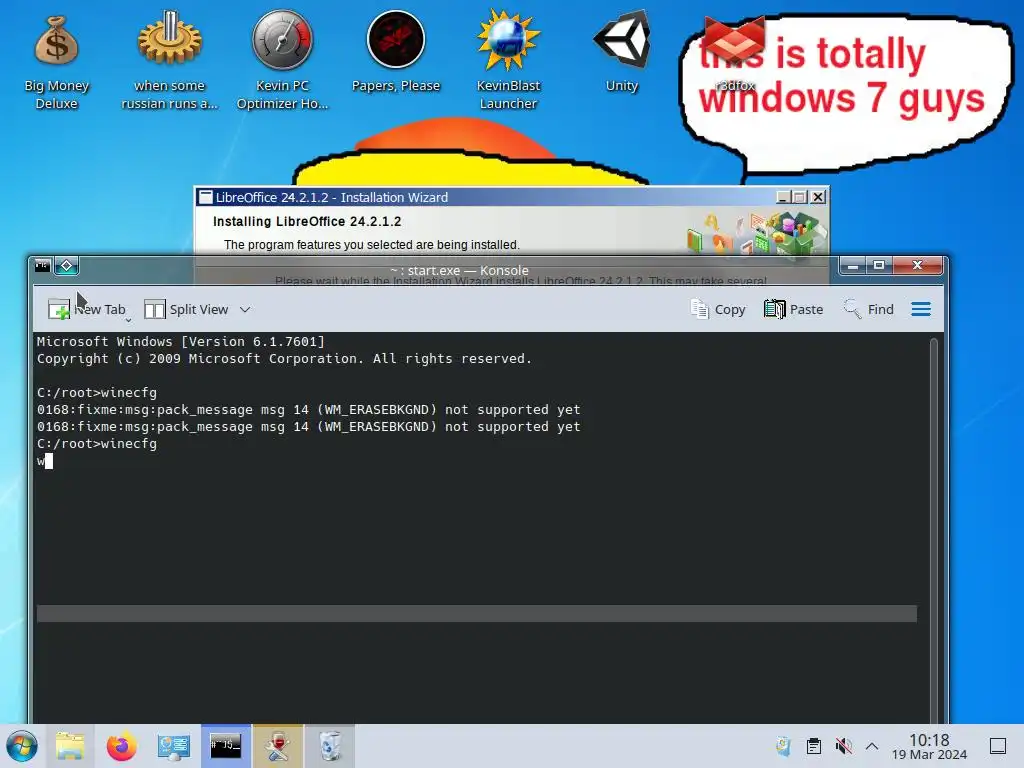The width and height of the screenshot is (1024, 768).
Task: Click the show desktop button
Action: pyautogui.click(x=998, y=746)
